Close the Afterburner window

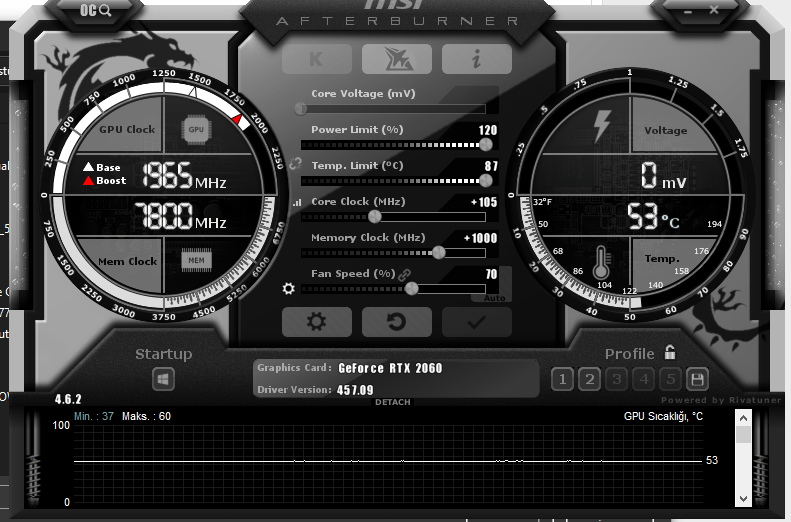pyautogui.click(x=713, y=10)
